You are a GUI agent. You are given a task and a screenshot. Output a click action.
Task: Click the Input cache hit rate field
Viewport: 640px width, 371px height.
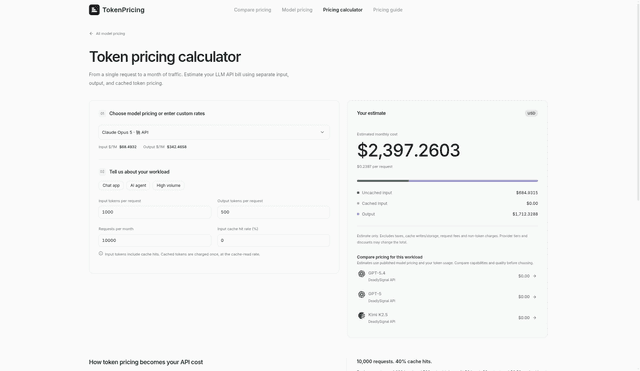(273, 240)
